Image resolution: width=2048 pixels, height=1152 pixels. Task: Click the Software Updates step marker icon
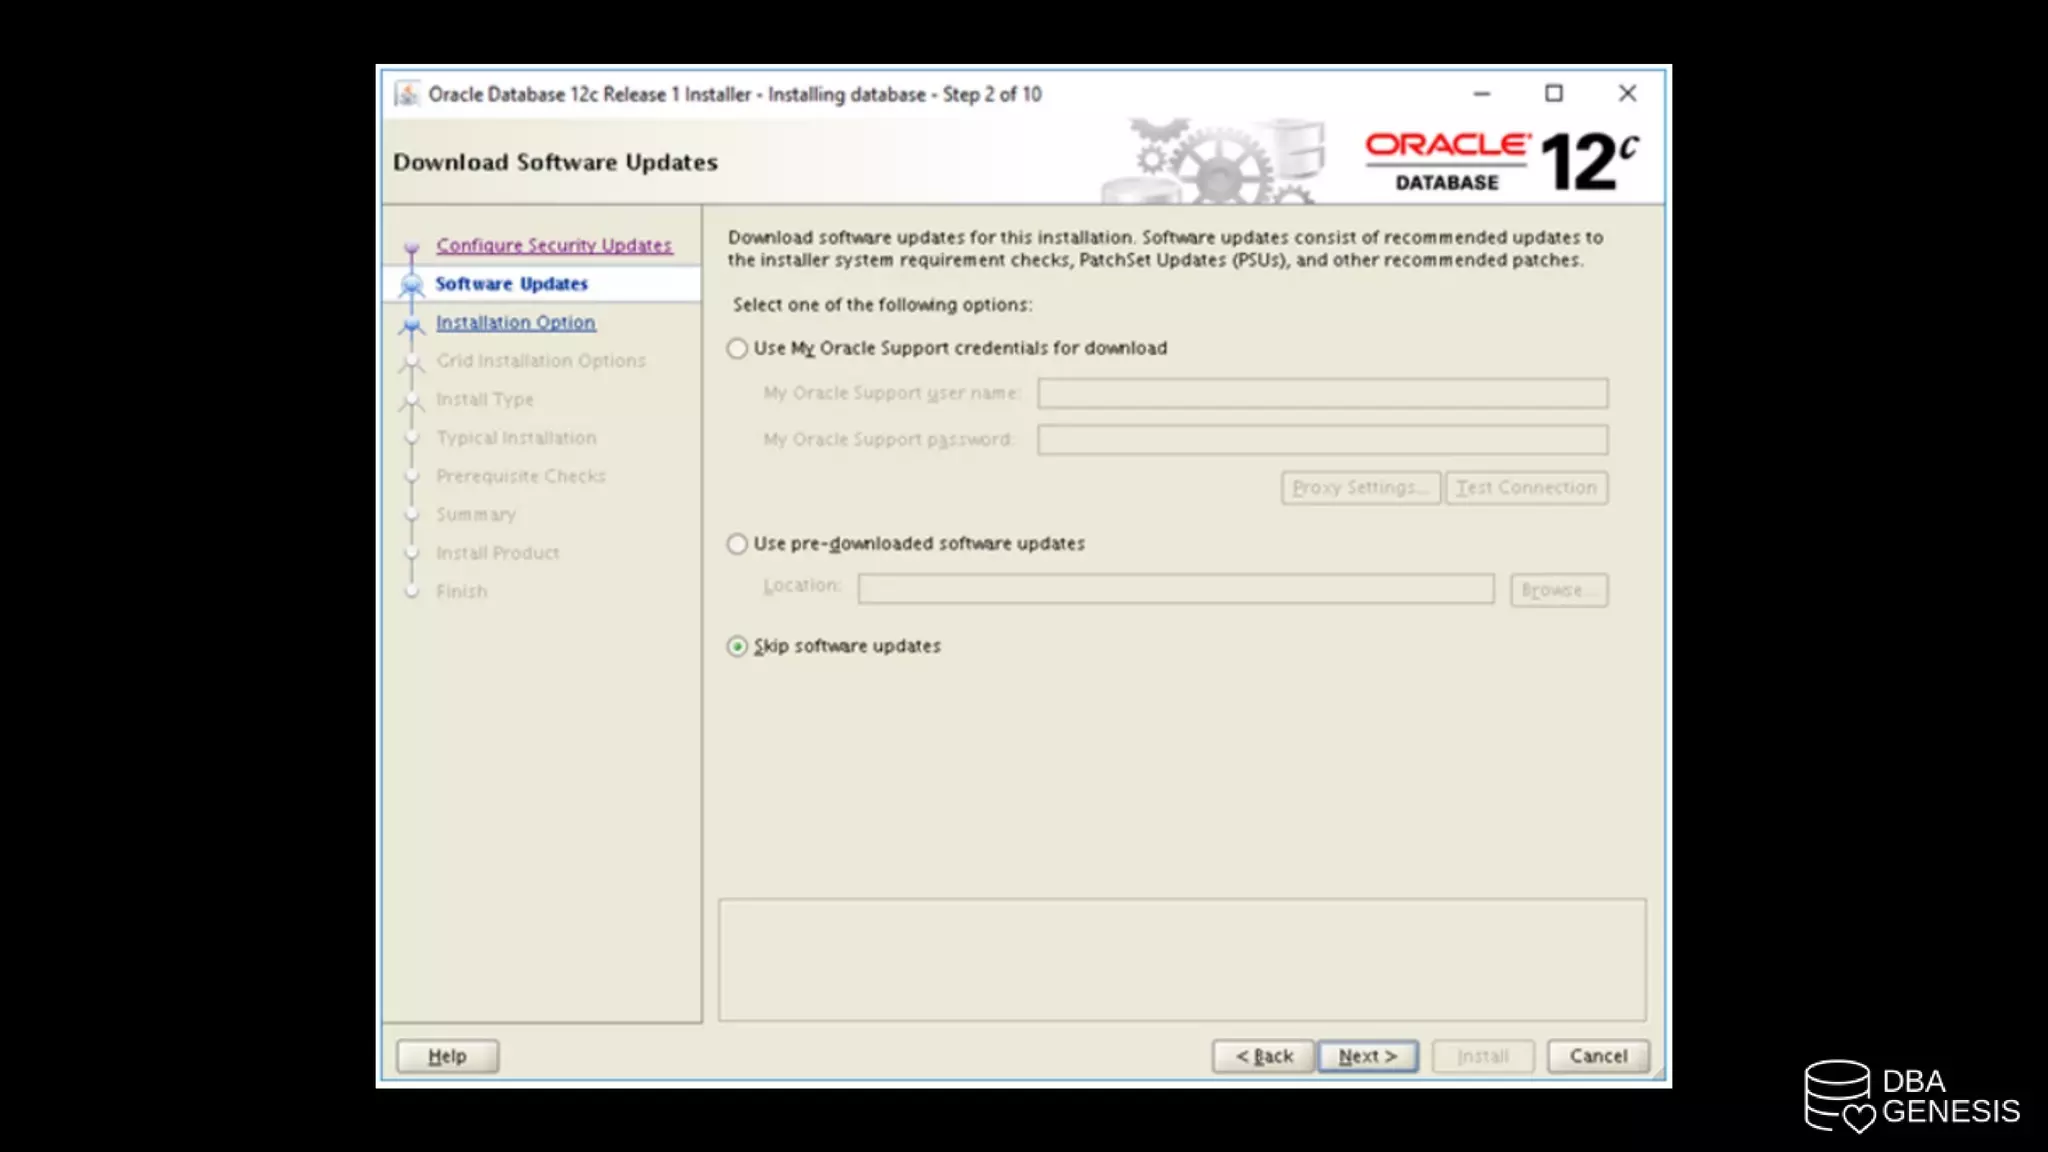411,285
